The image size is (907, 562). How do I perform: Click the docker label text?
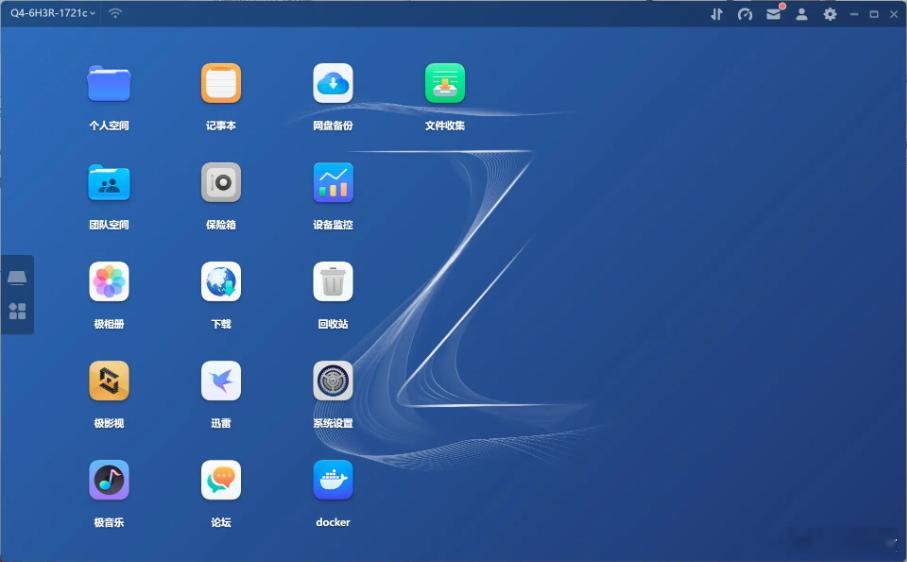pos(333,522)
